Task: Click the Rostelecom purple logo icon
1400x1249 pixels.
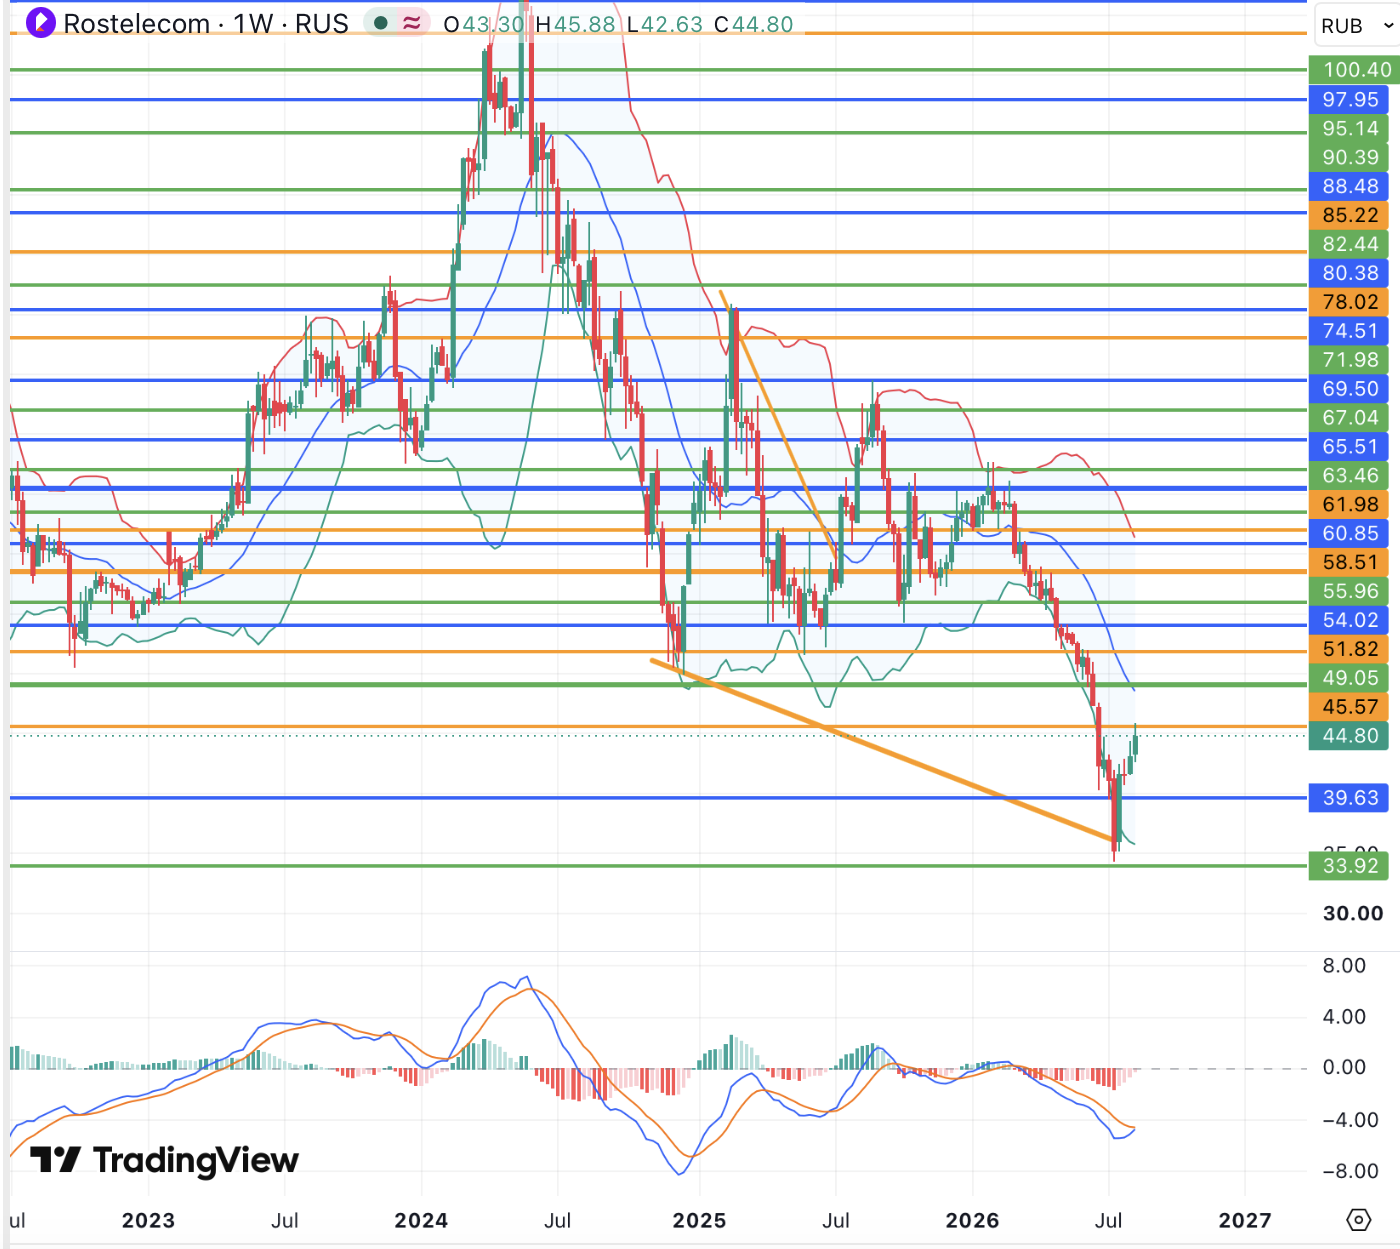Action: coord(41,22)
